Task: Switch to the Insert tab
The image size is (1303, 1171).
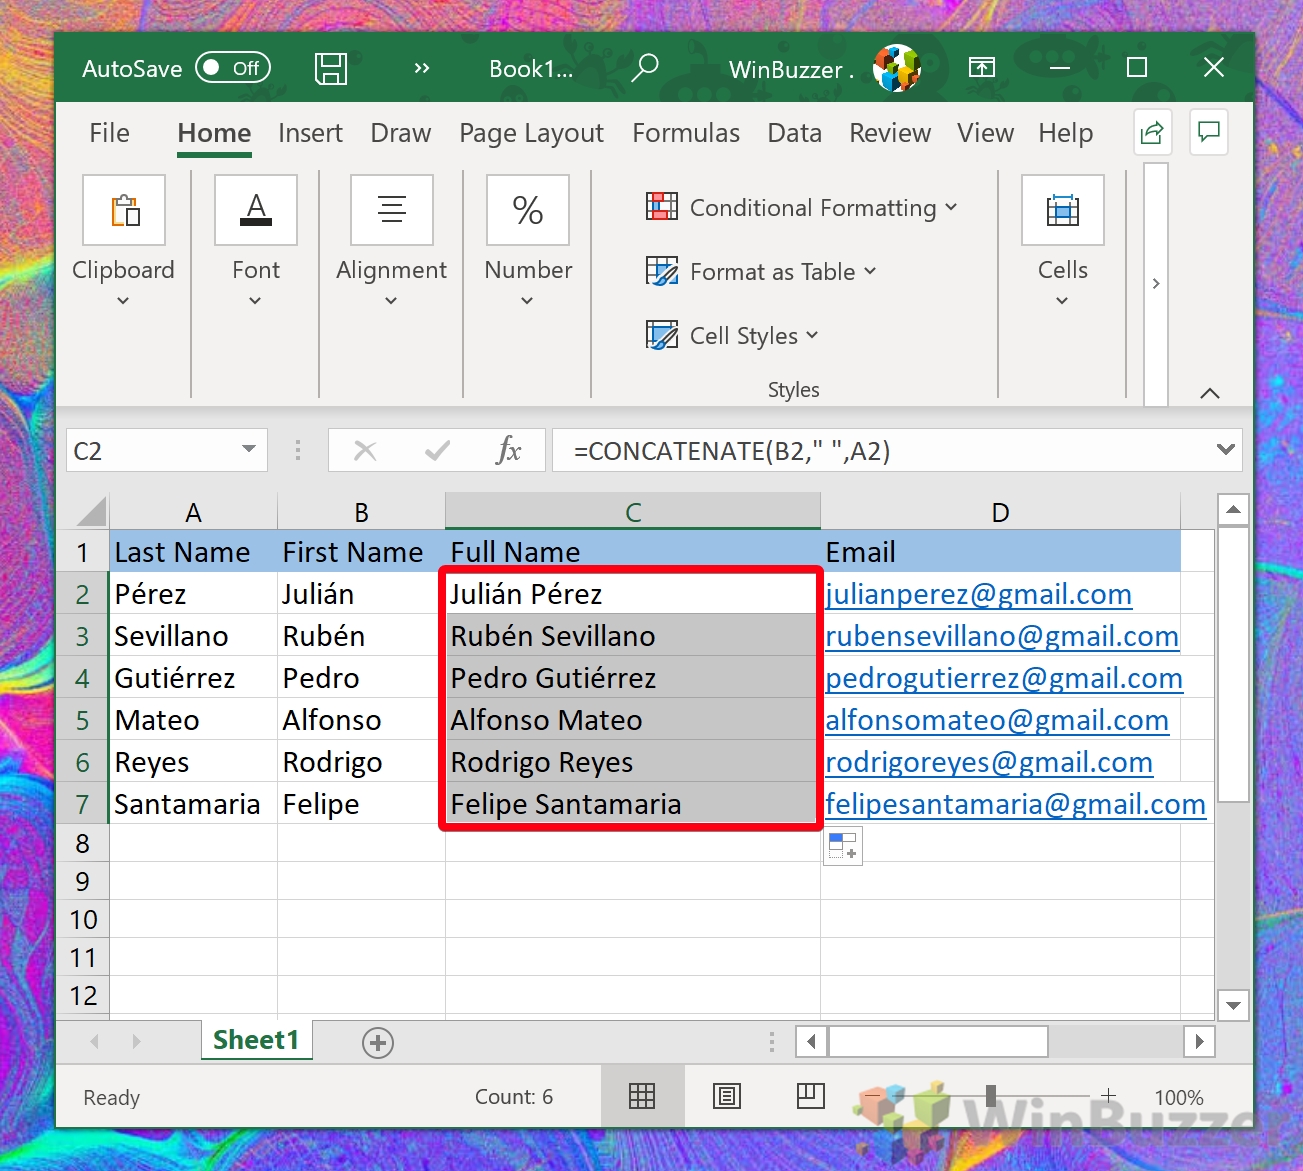Action: coord(310,133)
